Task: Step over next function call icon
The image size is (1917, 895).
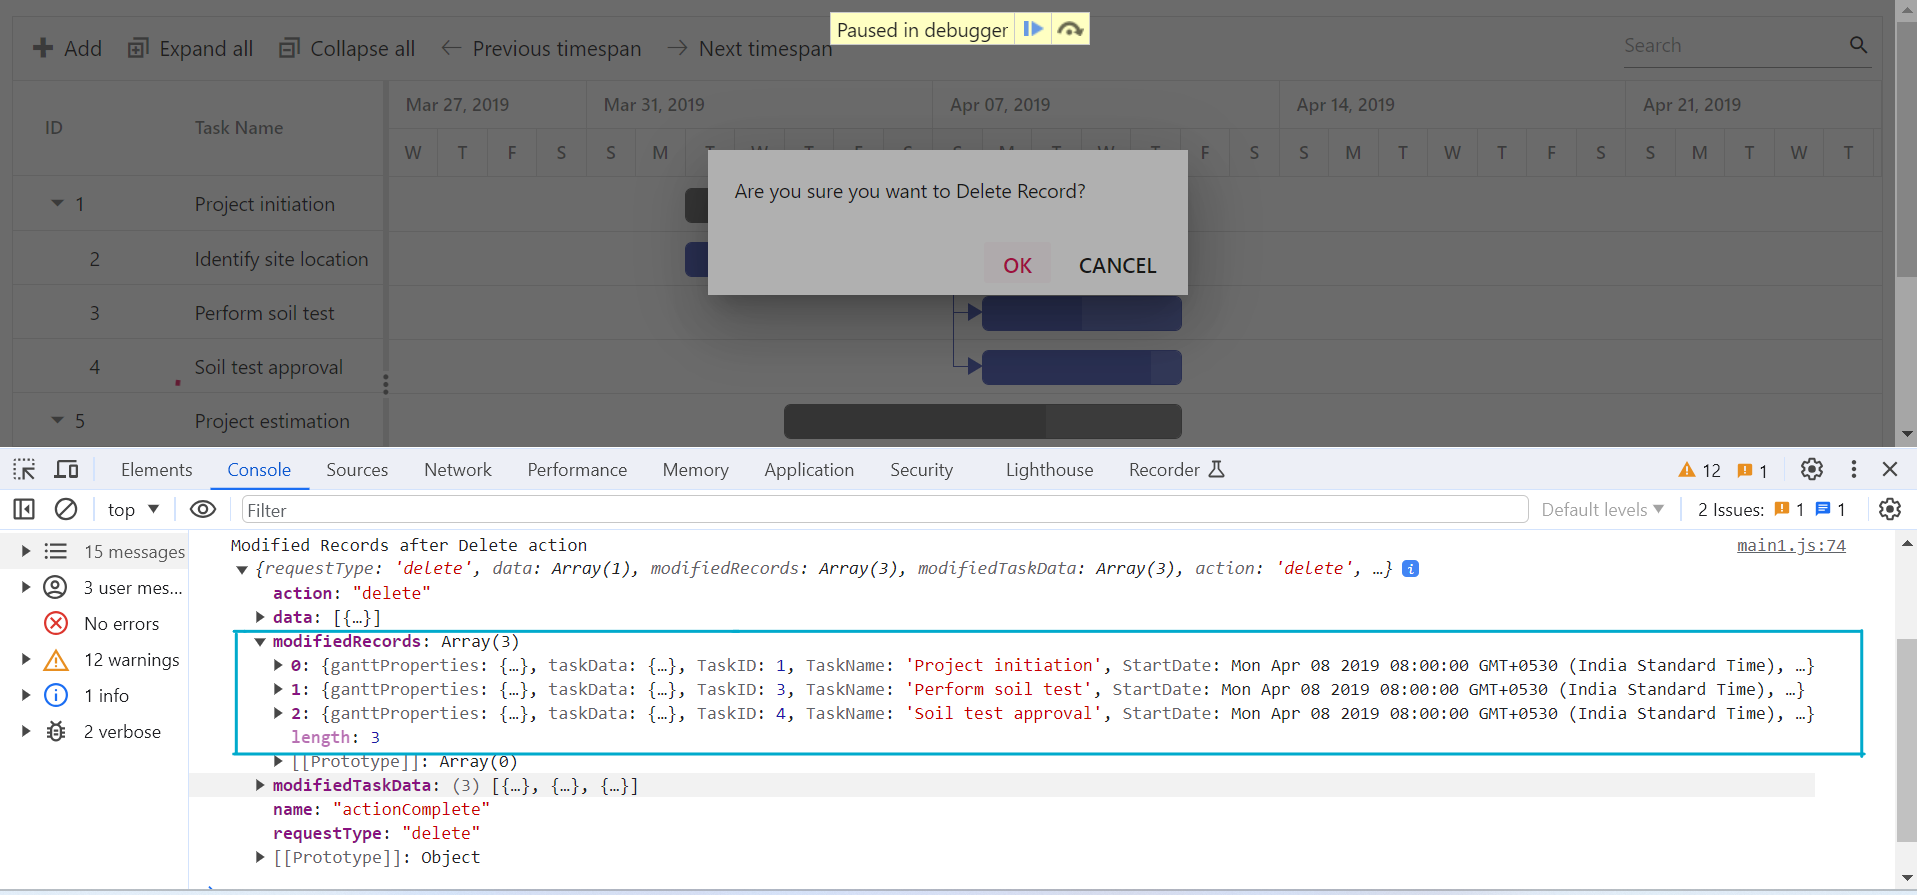Action: pos(1070,29)
